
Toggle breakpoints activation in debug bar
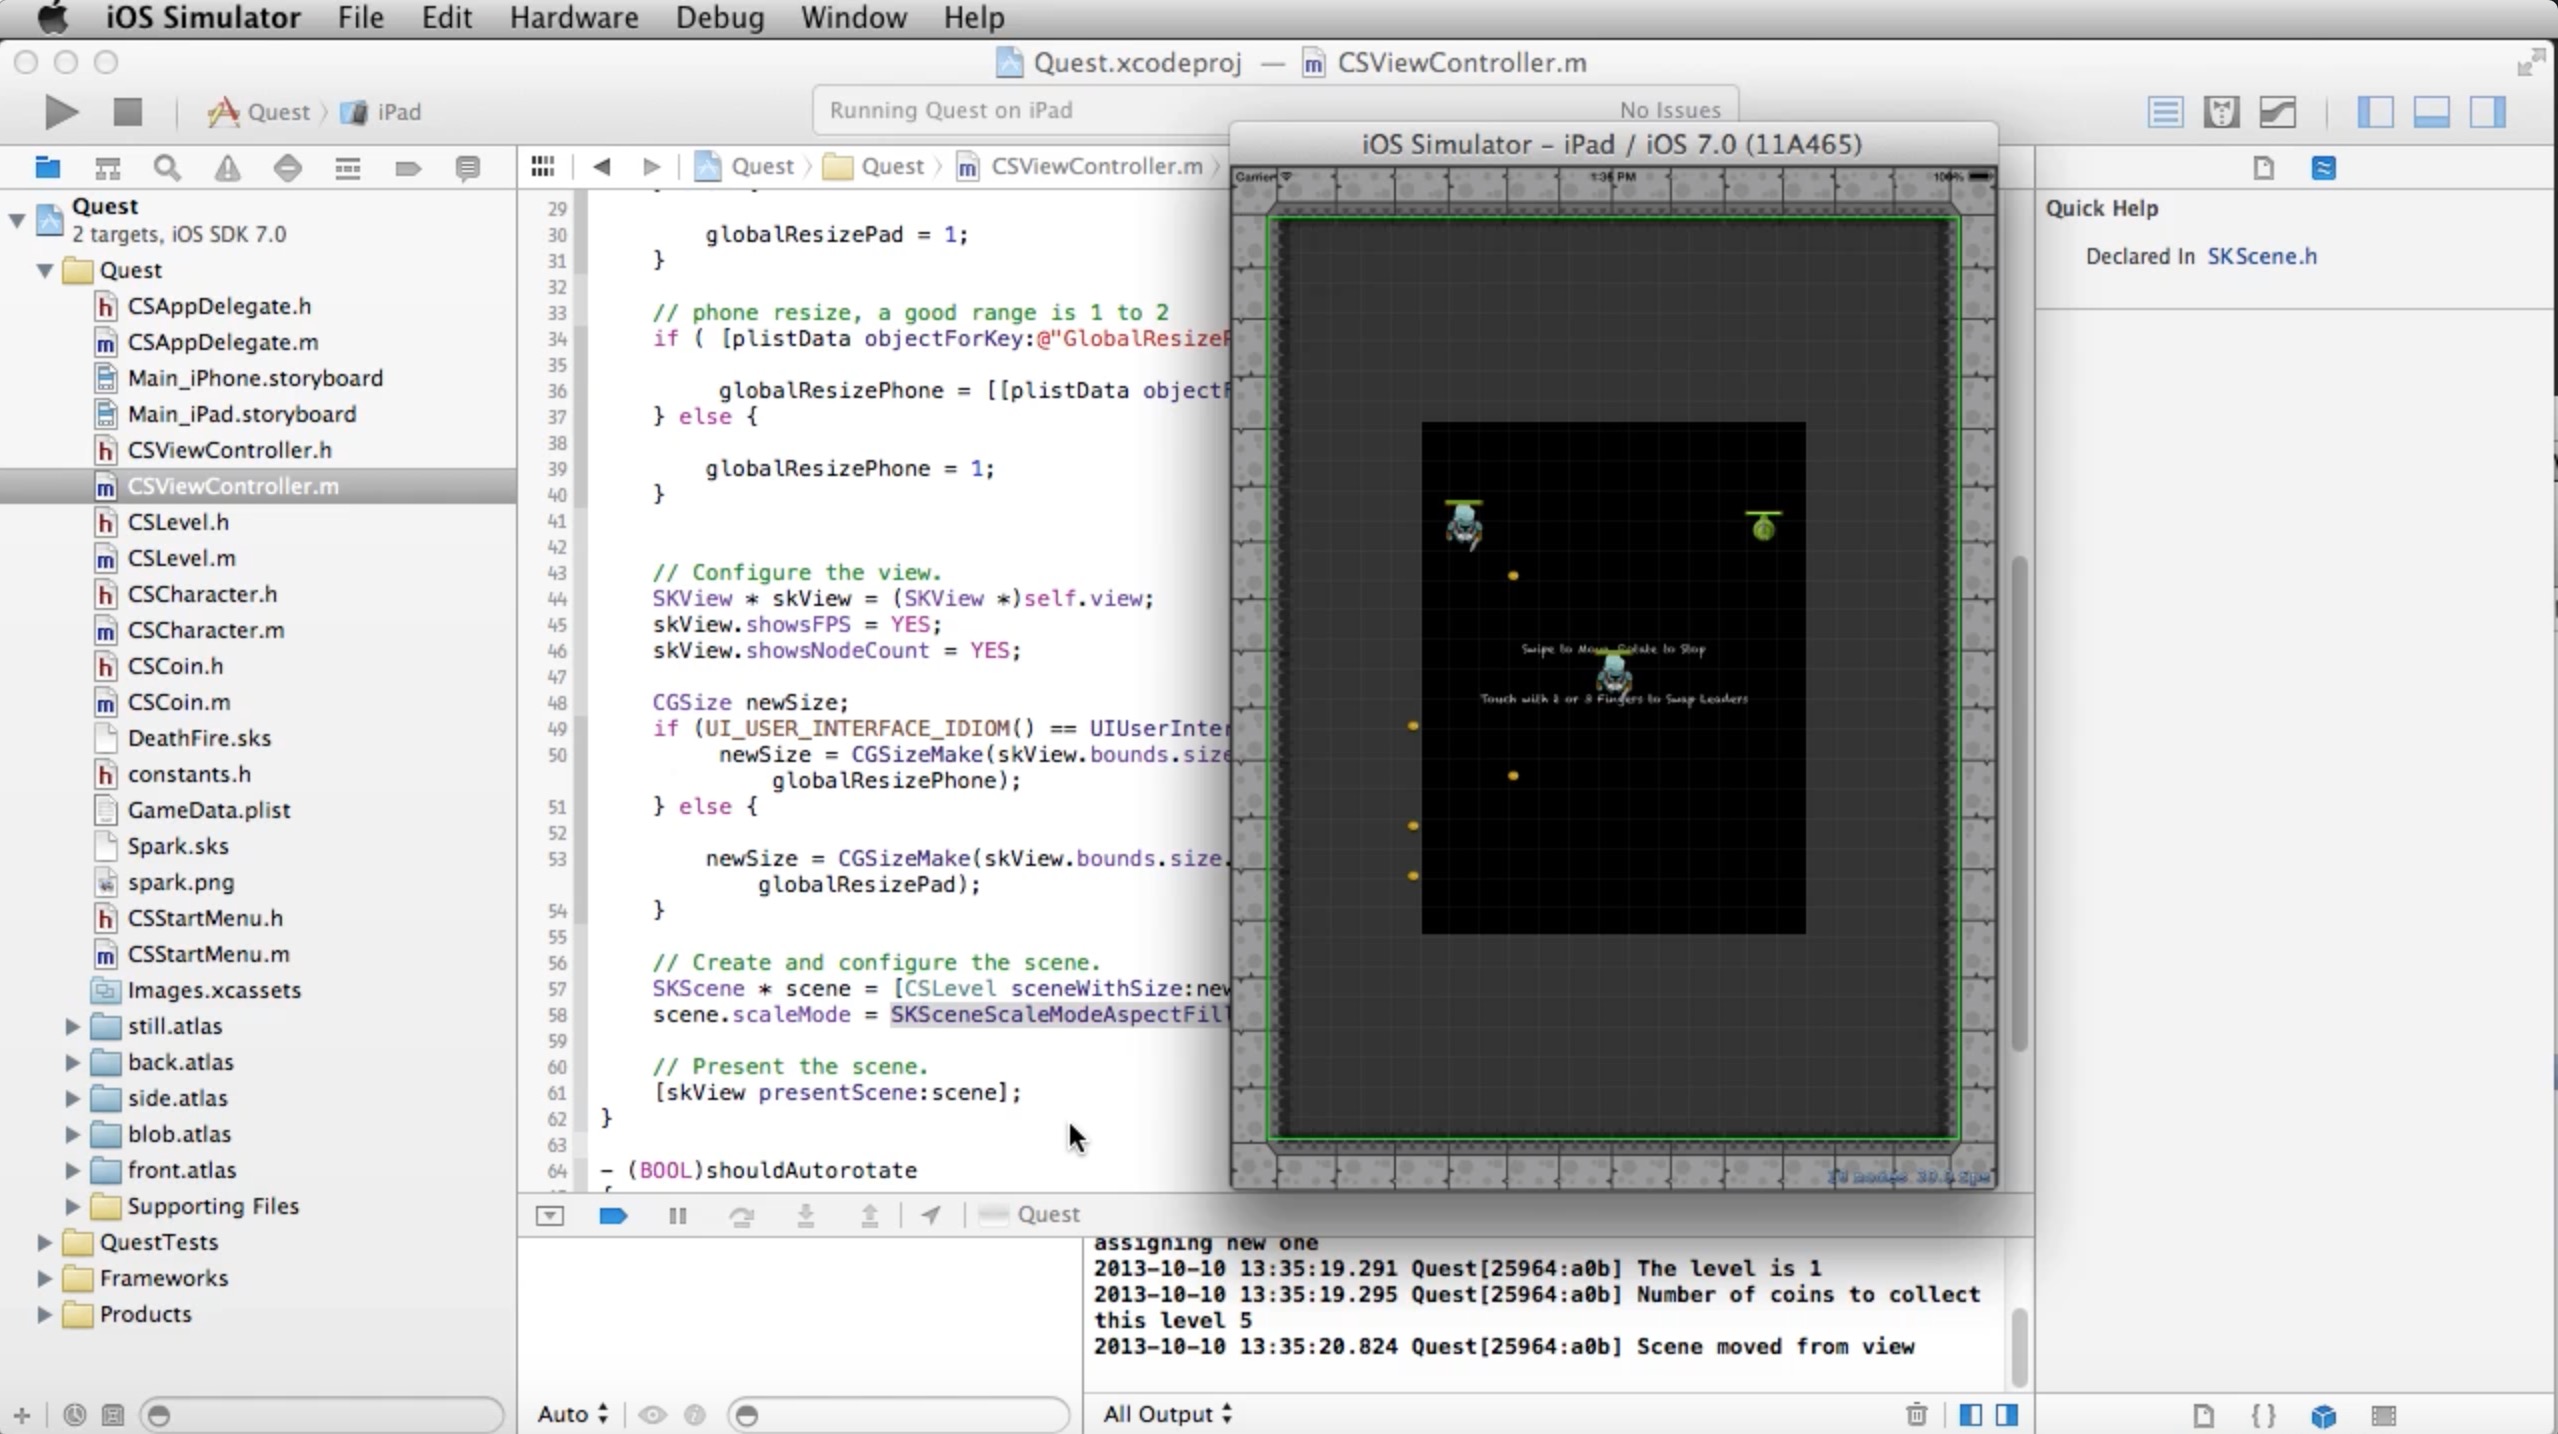coord(612,1215)
